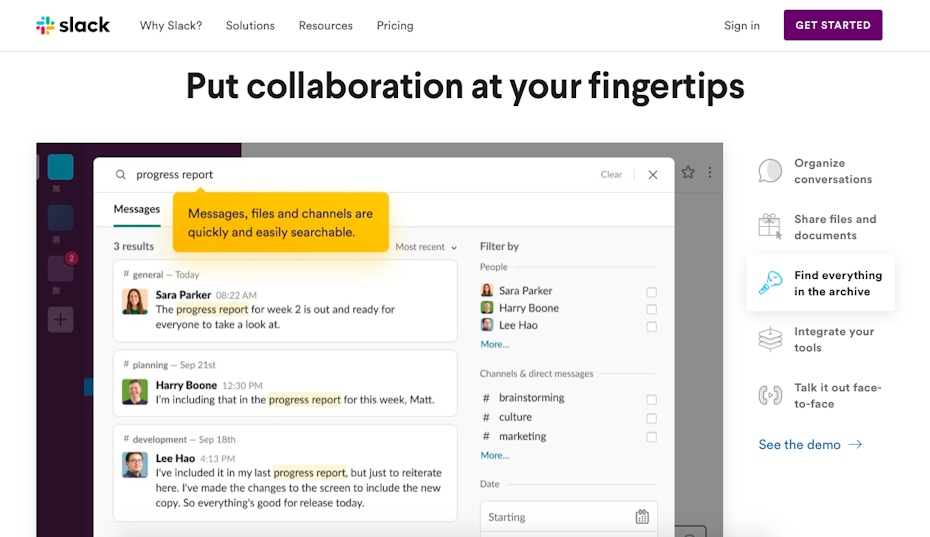Click the Share files and documents icon
The image size is (930, 537).
(770, 227)
